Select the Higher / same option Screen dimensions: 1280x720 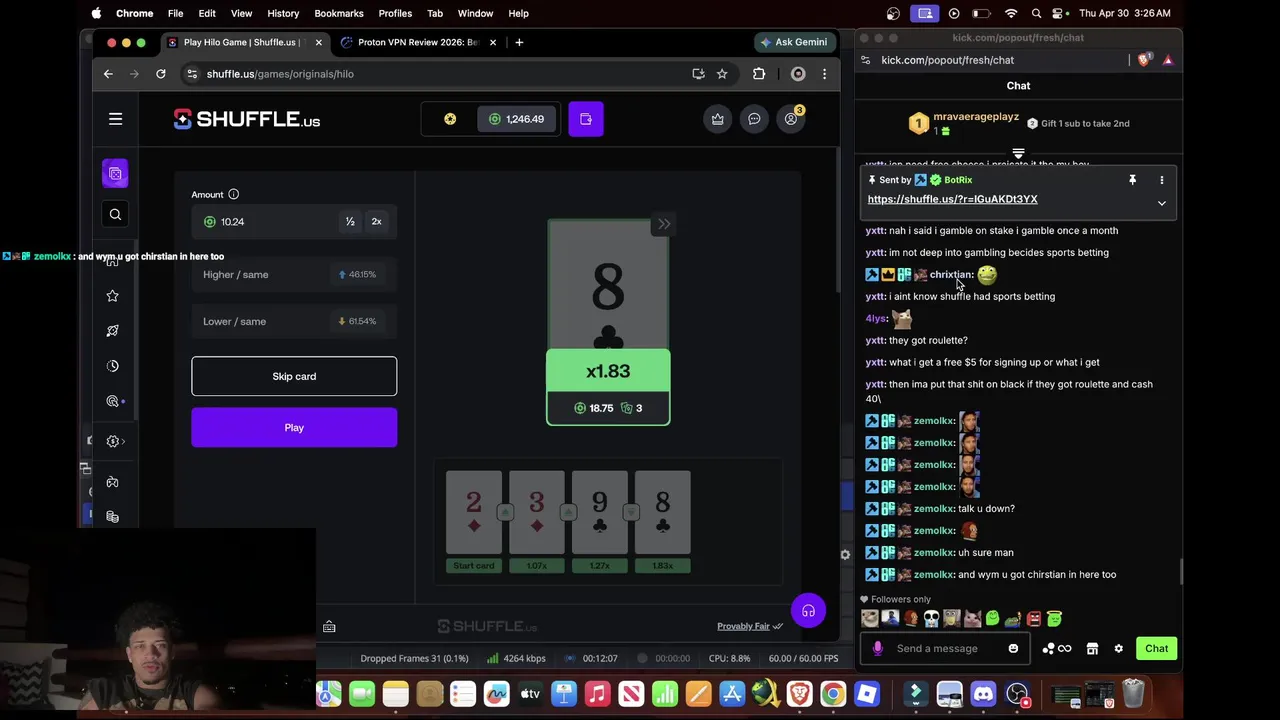click(294, 274)
